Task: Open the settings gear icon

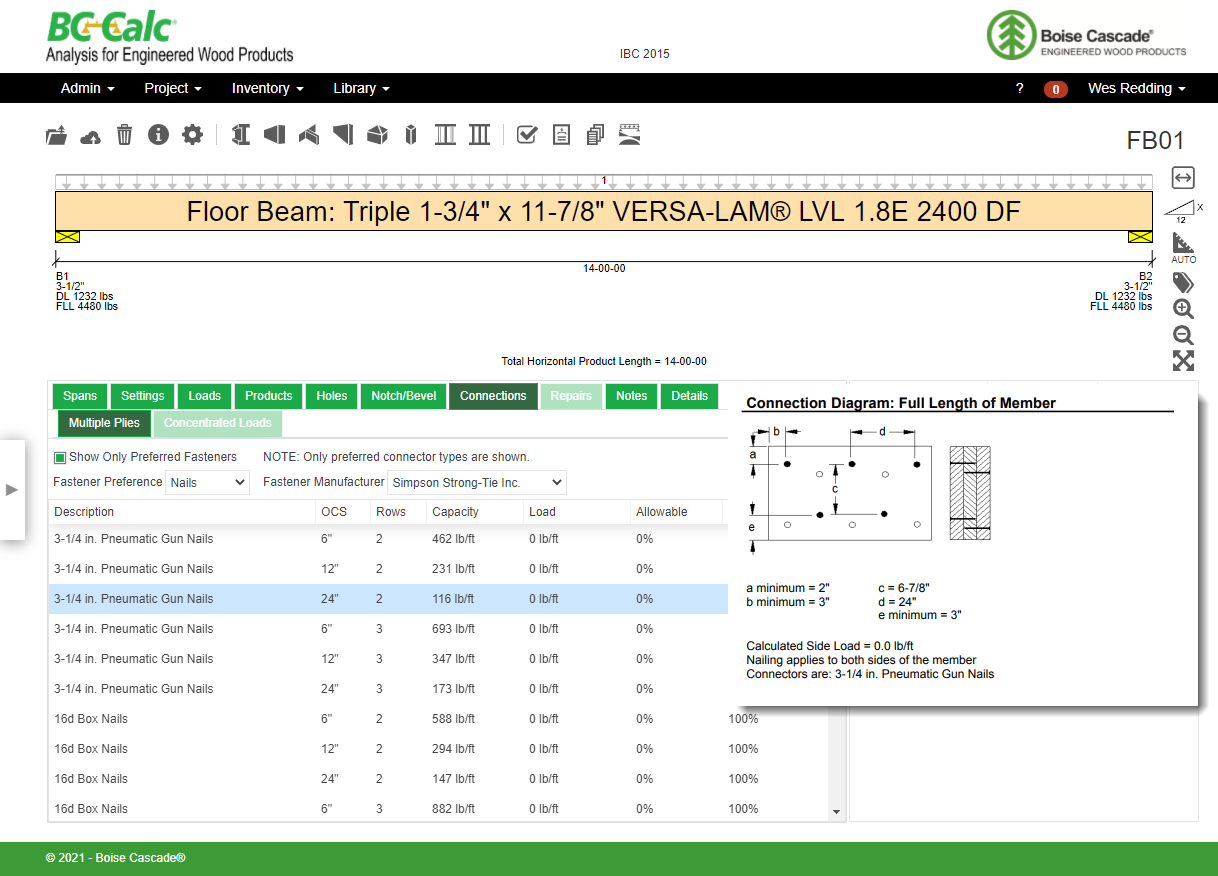Action: 192,134
